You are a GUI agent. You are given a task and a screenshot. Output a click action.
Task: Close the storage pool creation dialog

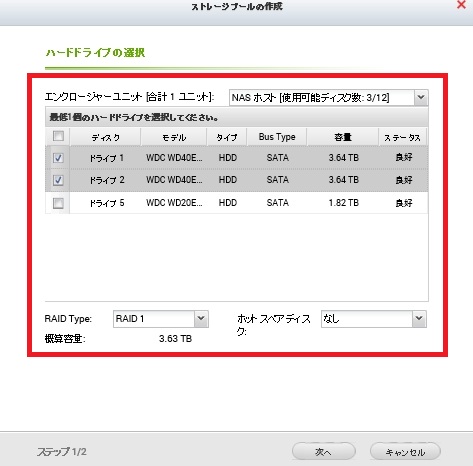(x=461, y=5)
